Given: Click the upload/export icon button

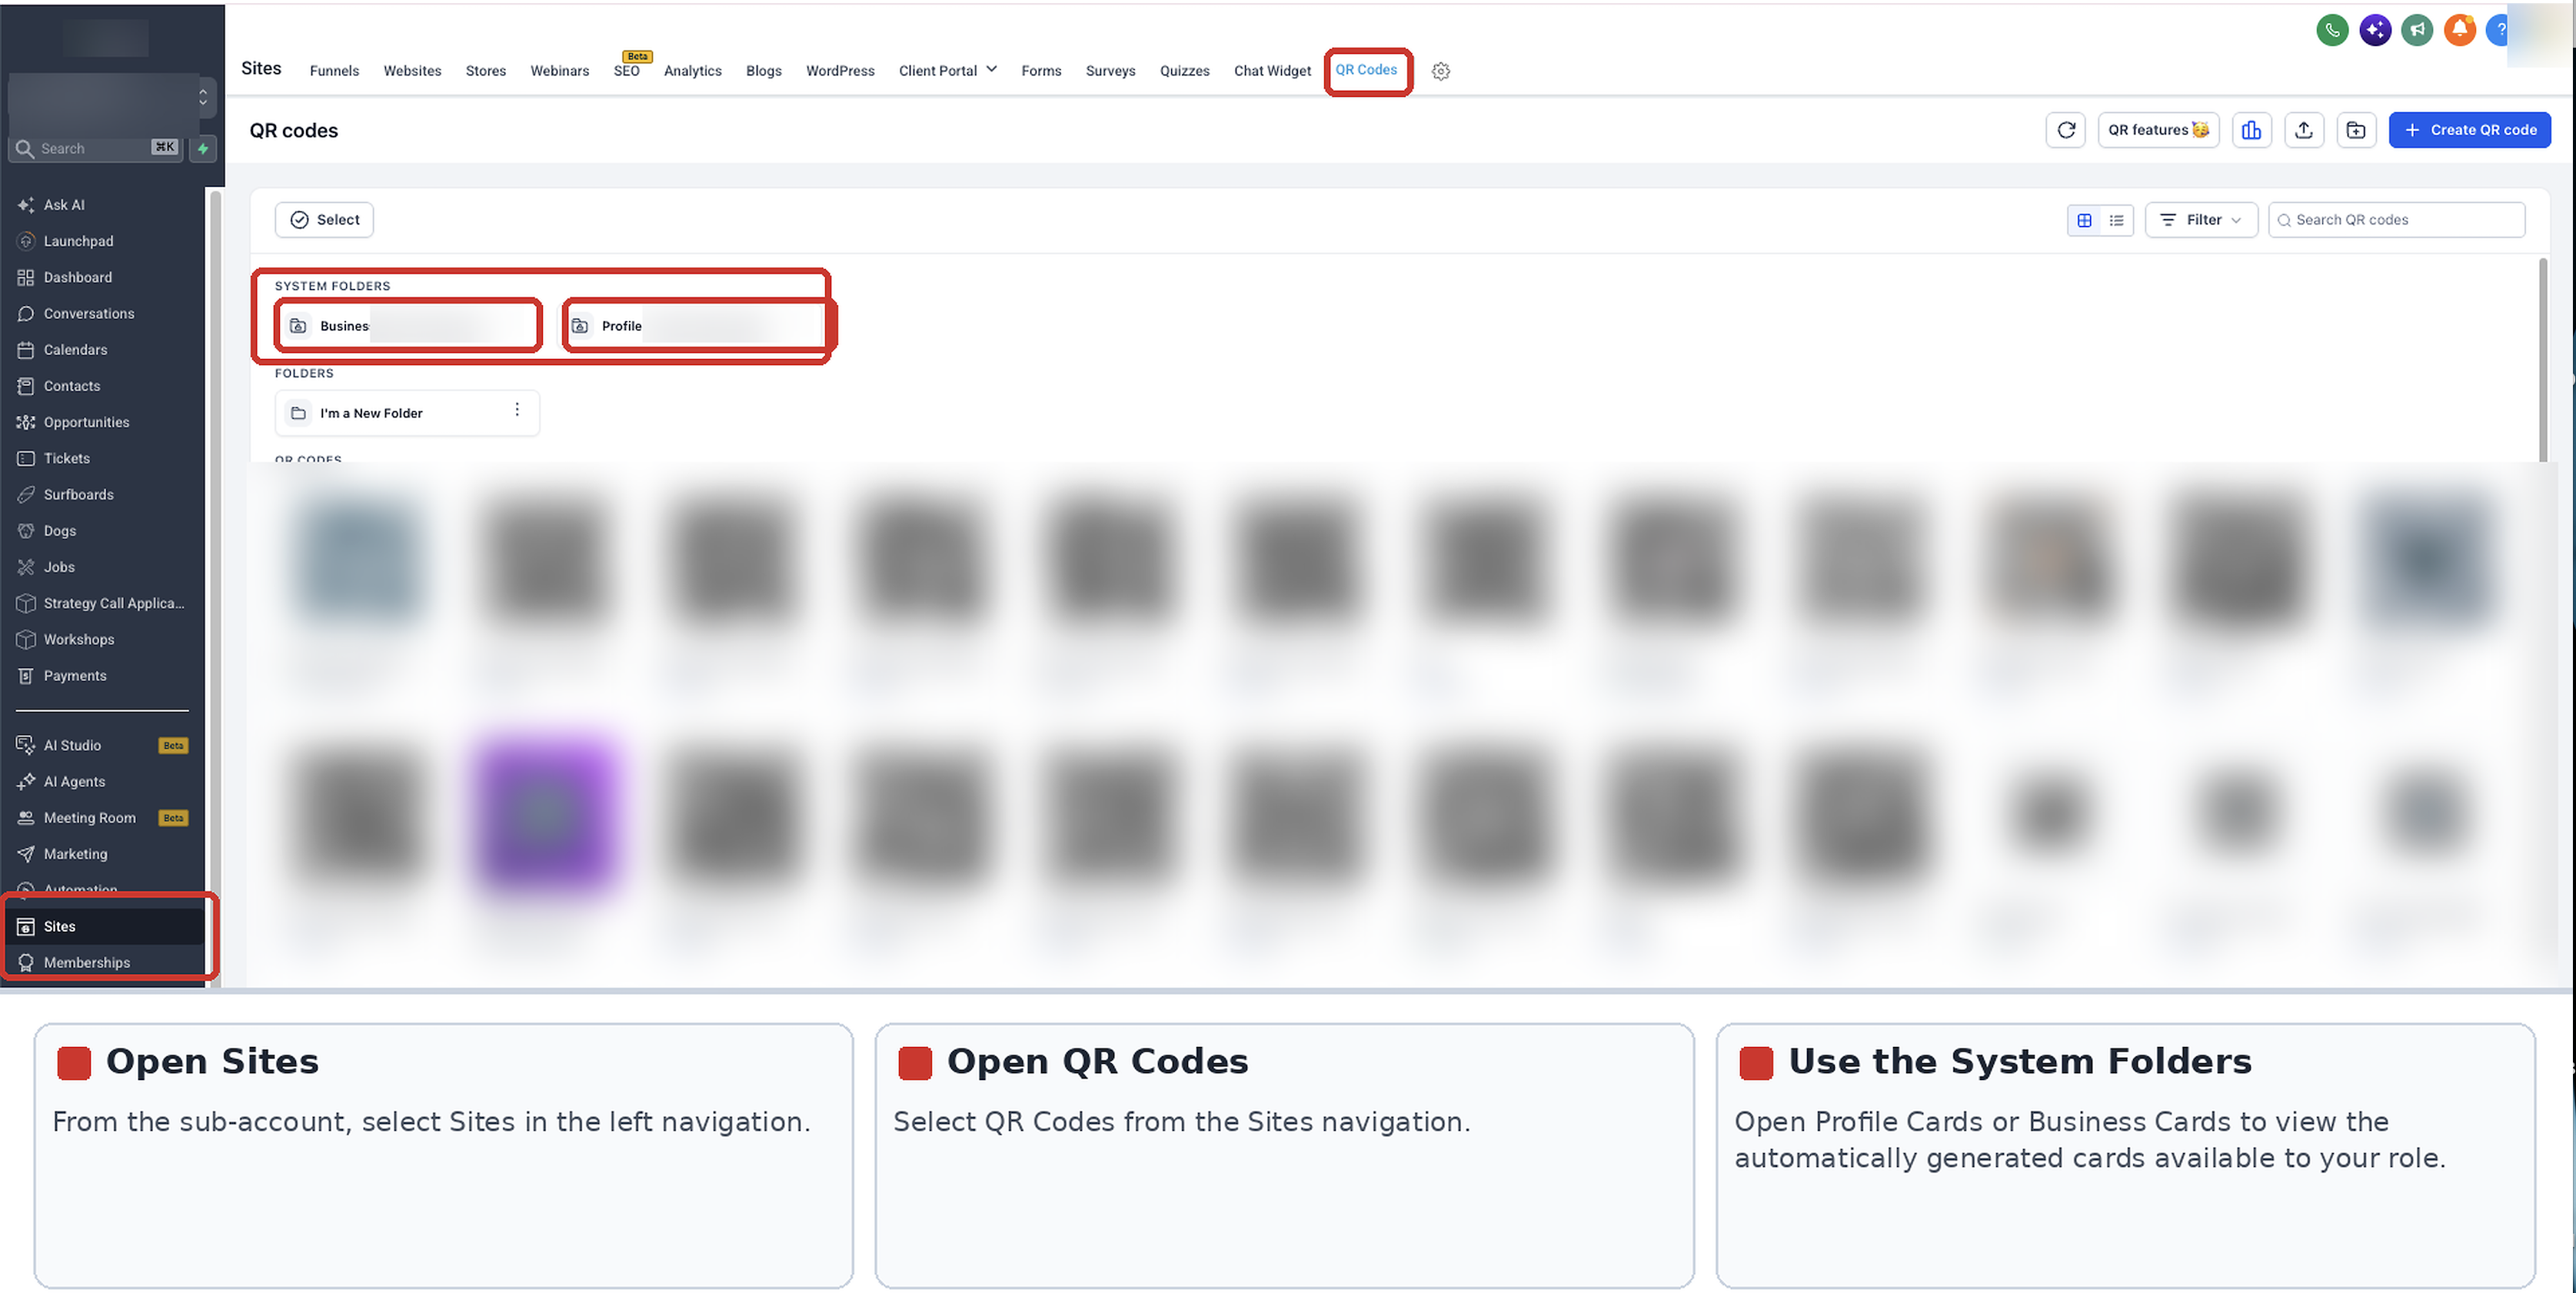Looking at the screenshot, I should click(x=2303, y=130).
